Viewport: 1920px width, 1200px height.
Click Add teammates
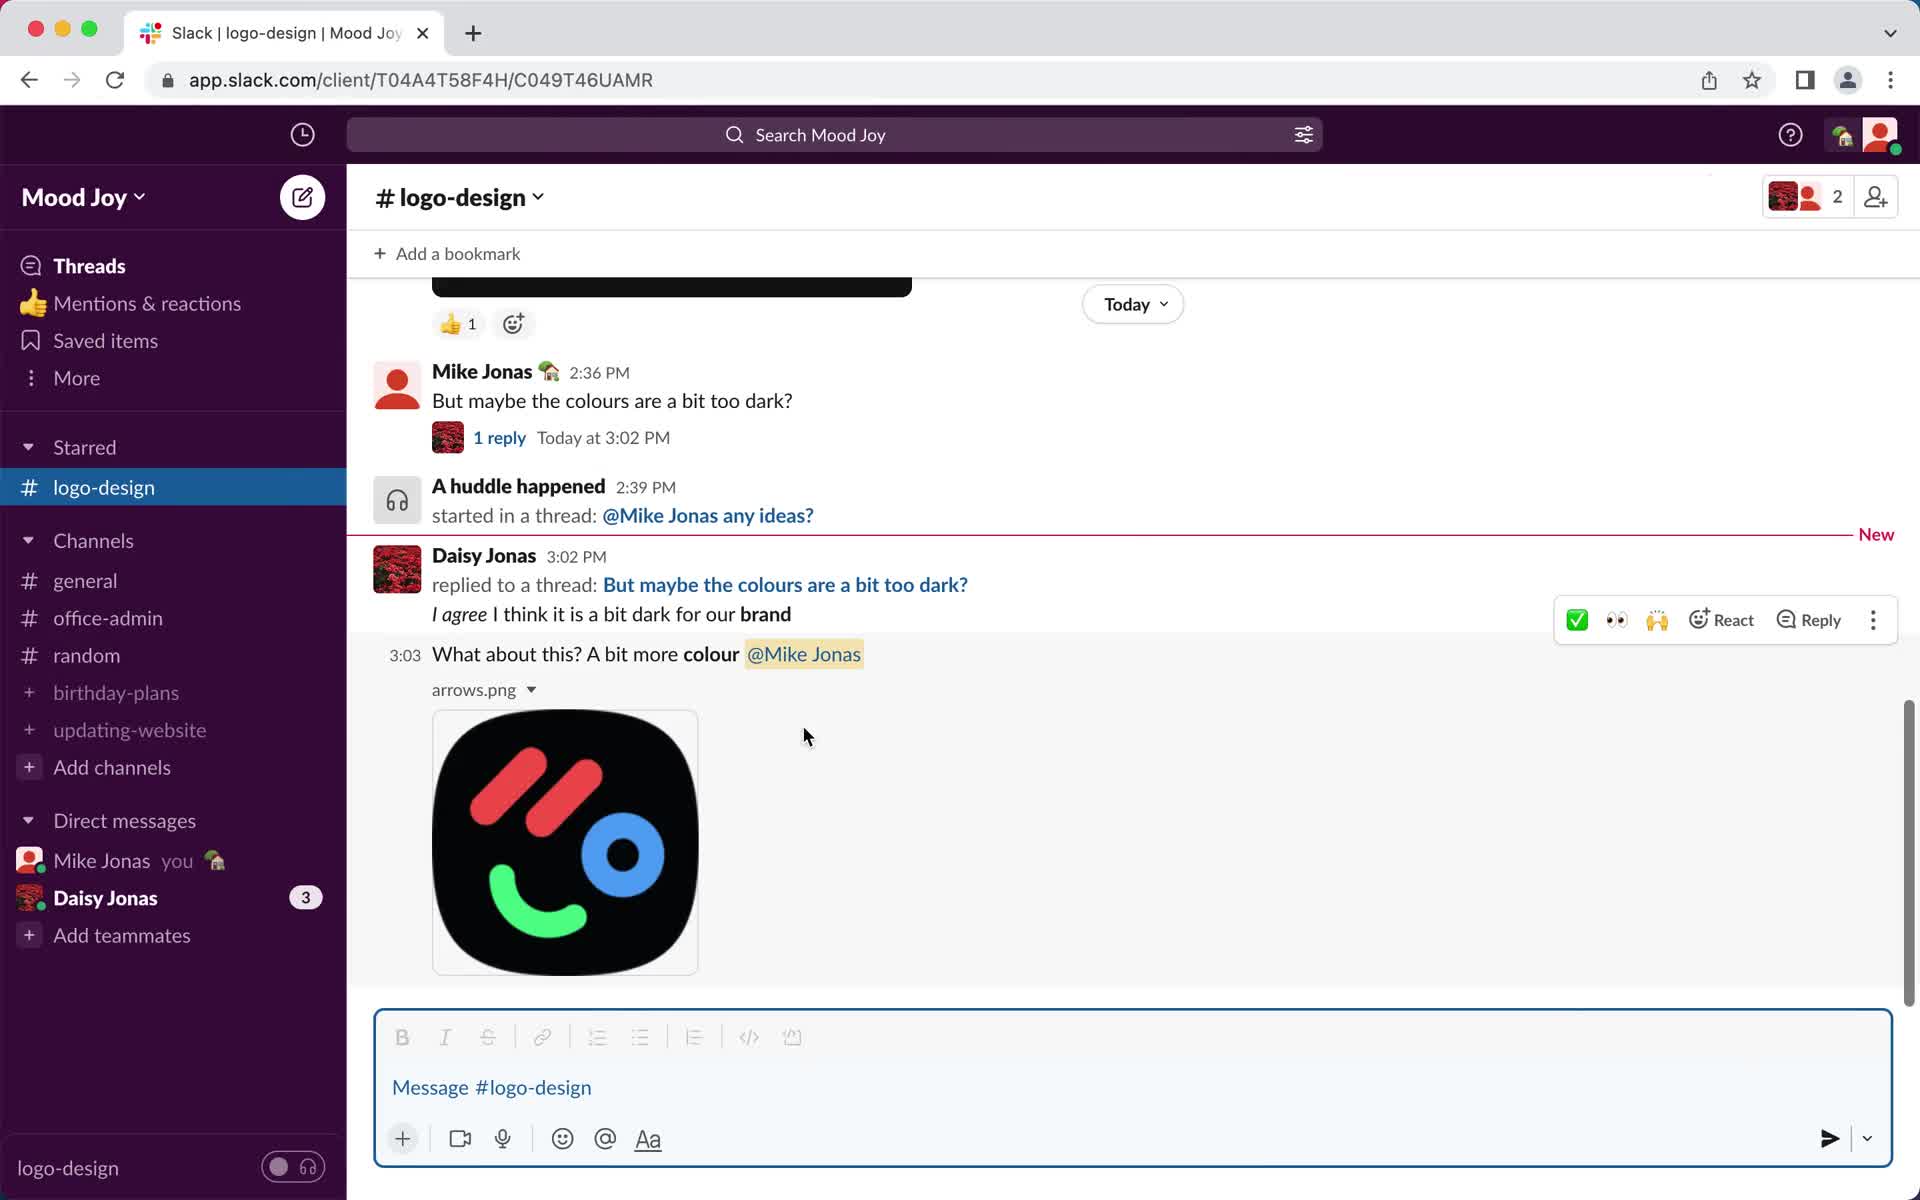(x=173, y=936)
